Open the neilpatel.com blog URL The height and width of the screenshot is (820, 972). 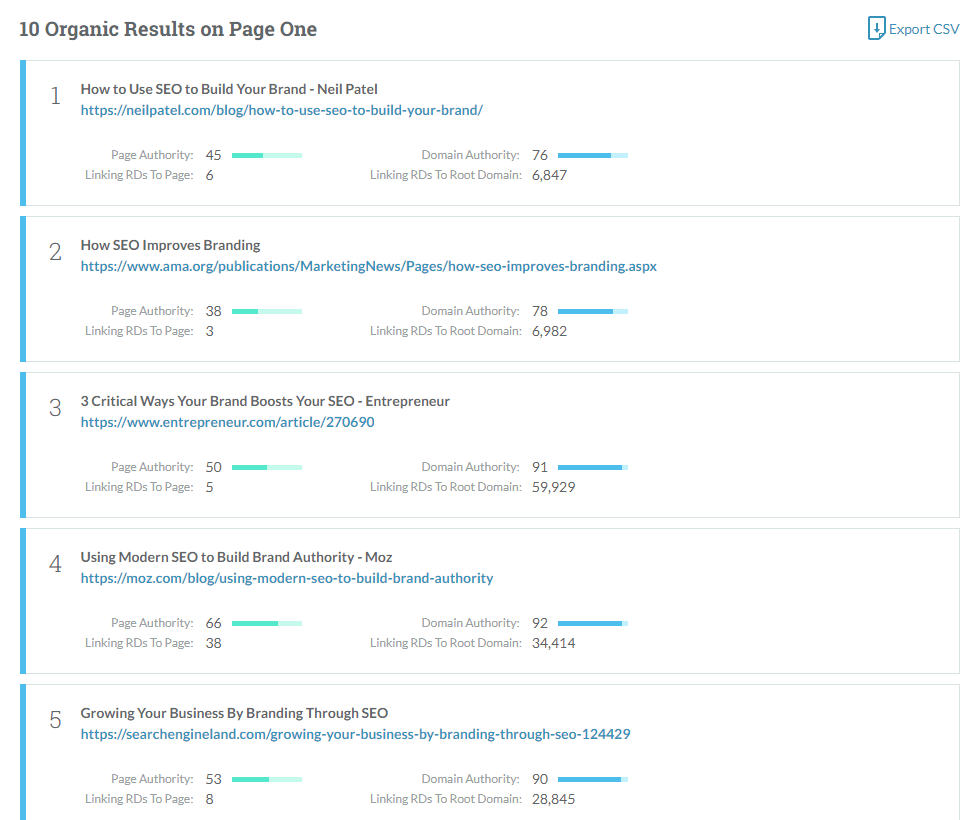[x=281, y=110]
